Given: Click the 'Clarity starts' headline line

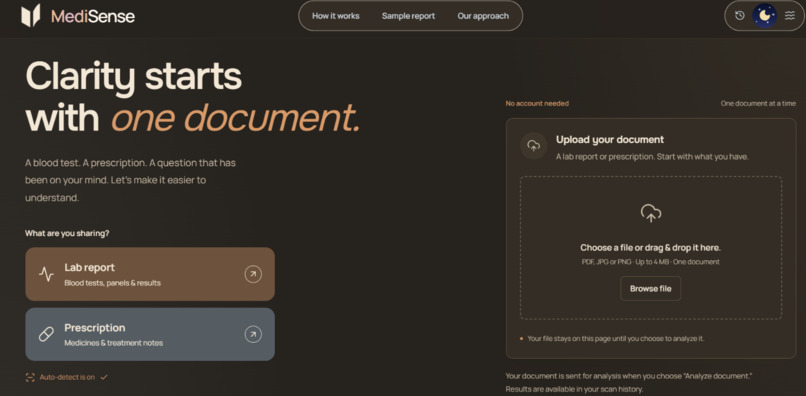Looking at the screenshot, I should point(134,77).
